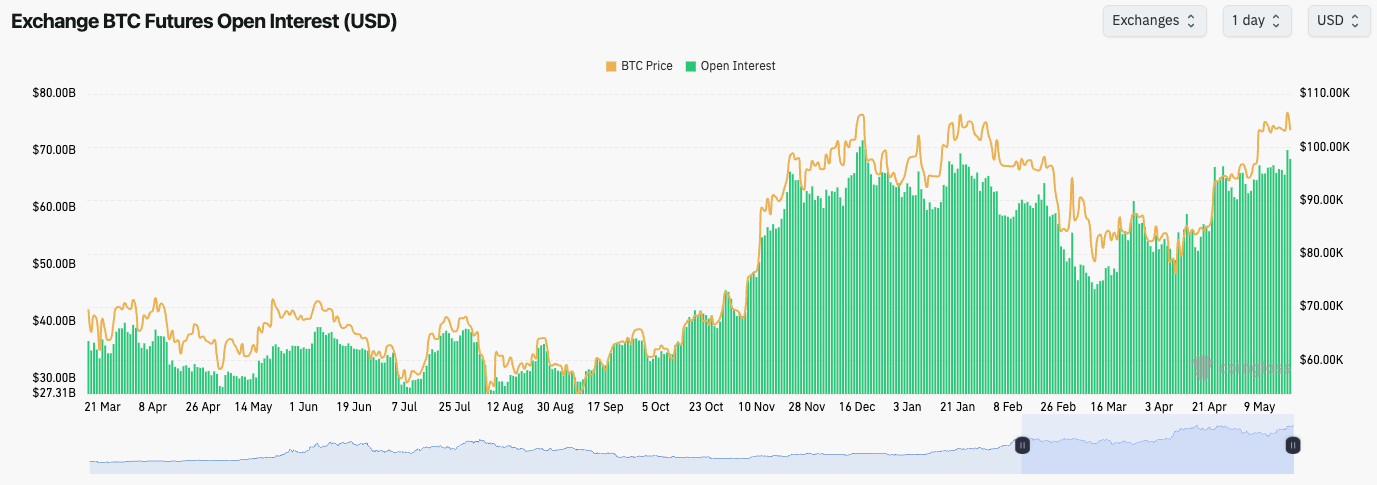Click the 9 May x-axis date label
This screenshot has width=1377, height=485.
[x=1259, y=407]
